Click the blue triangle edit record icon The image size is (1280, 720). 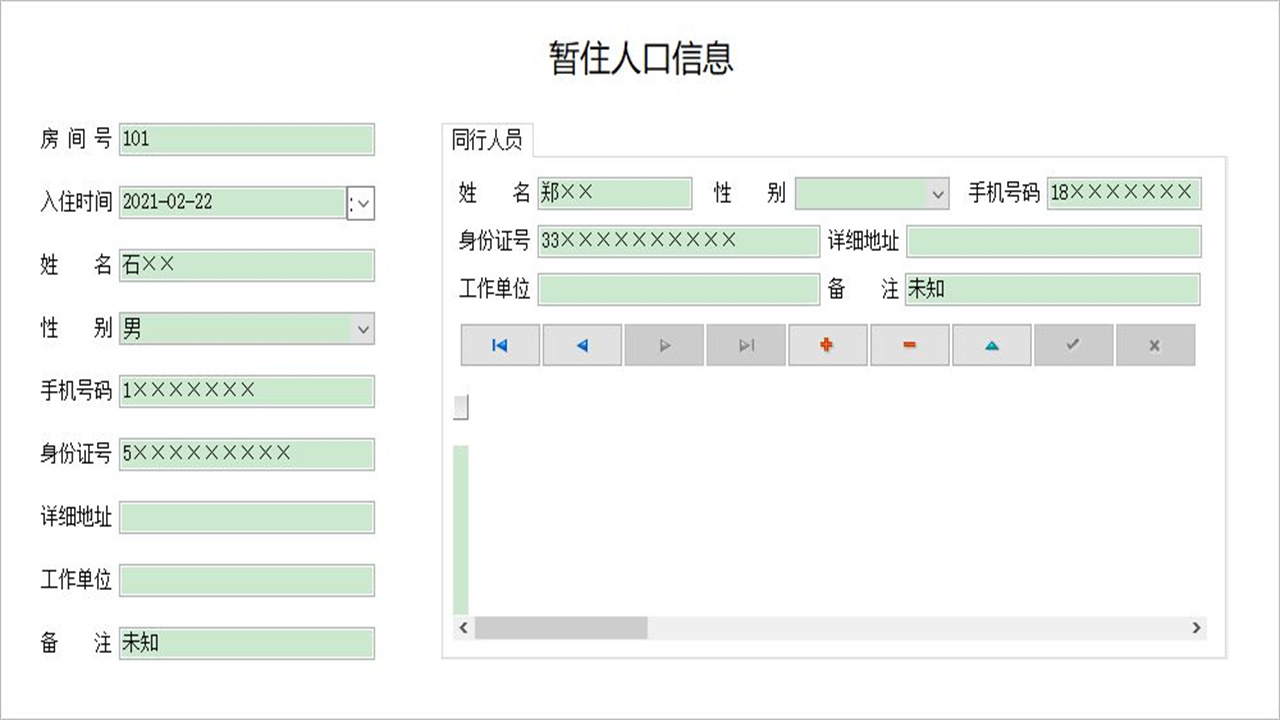[991, 345]
